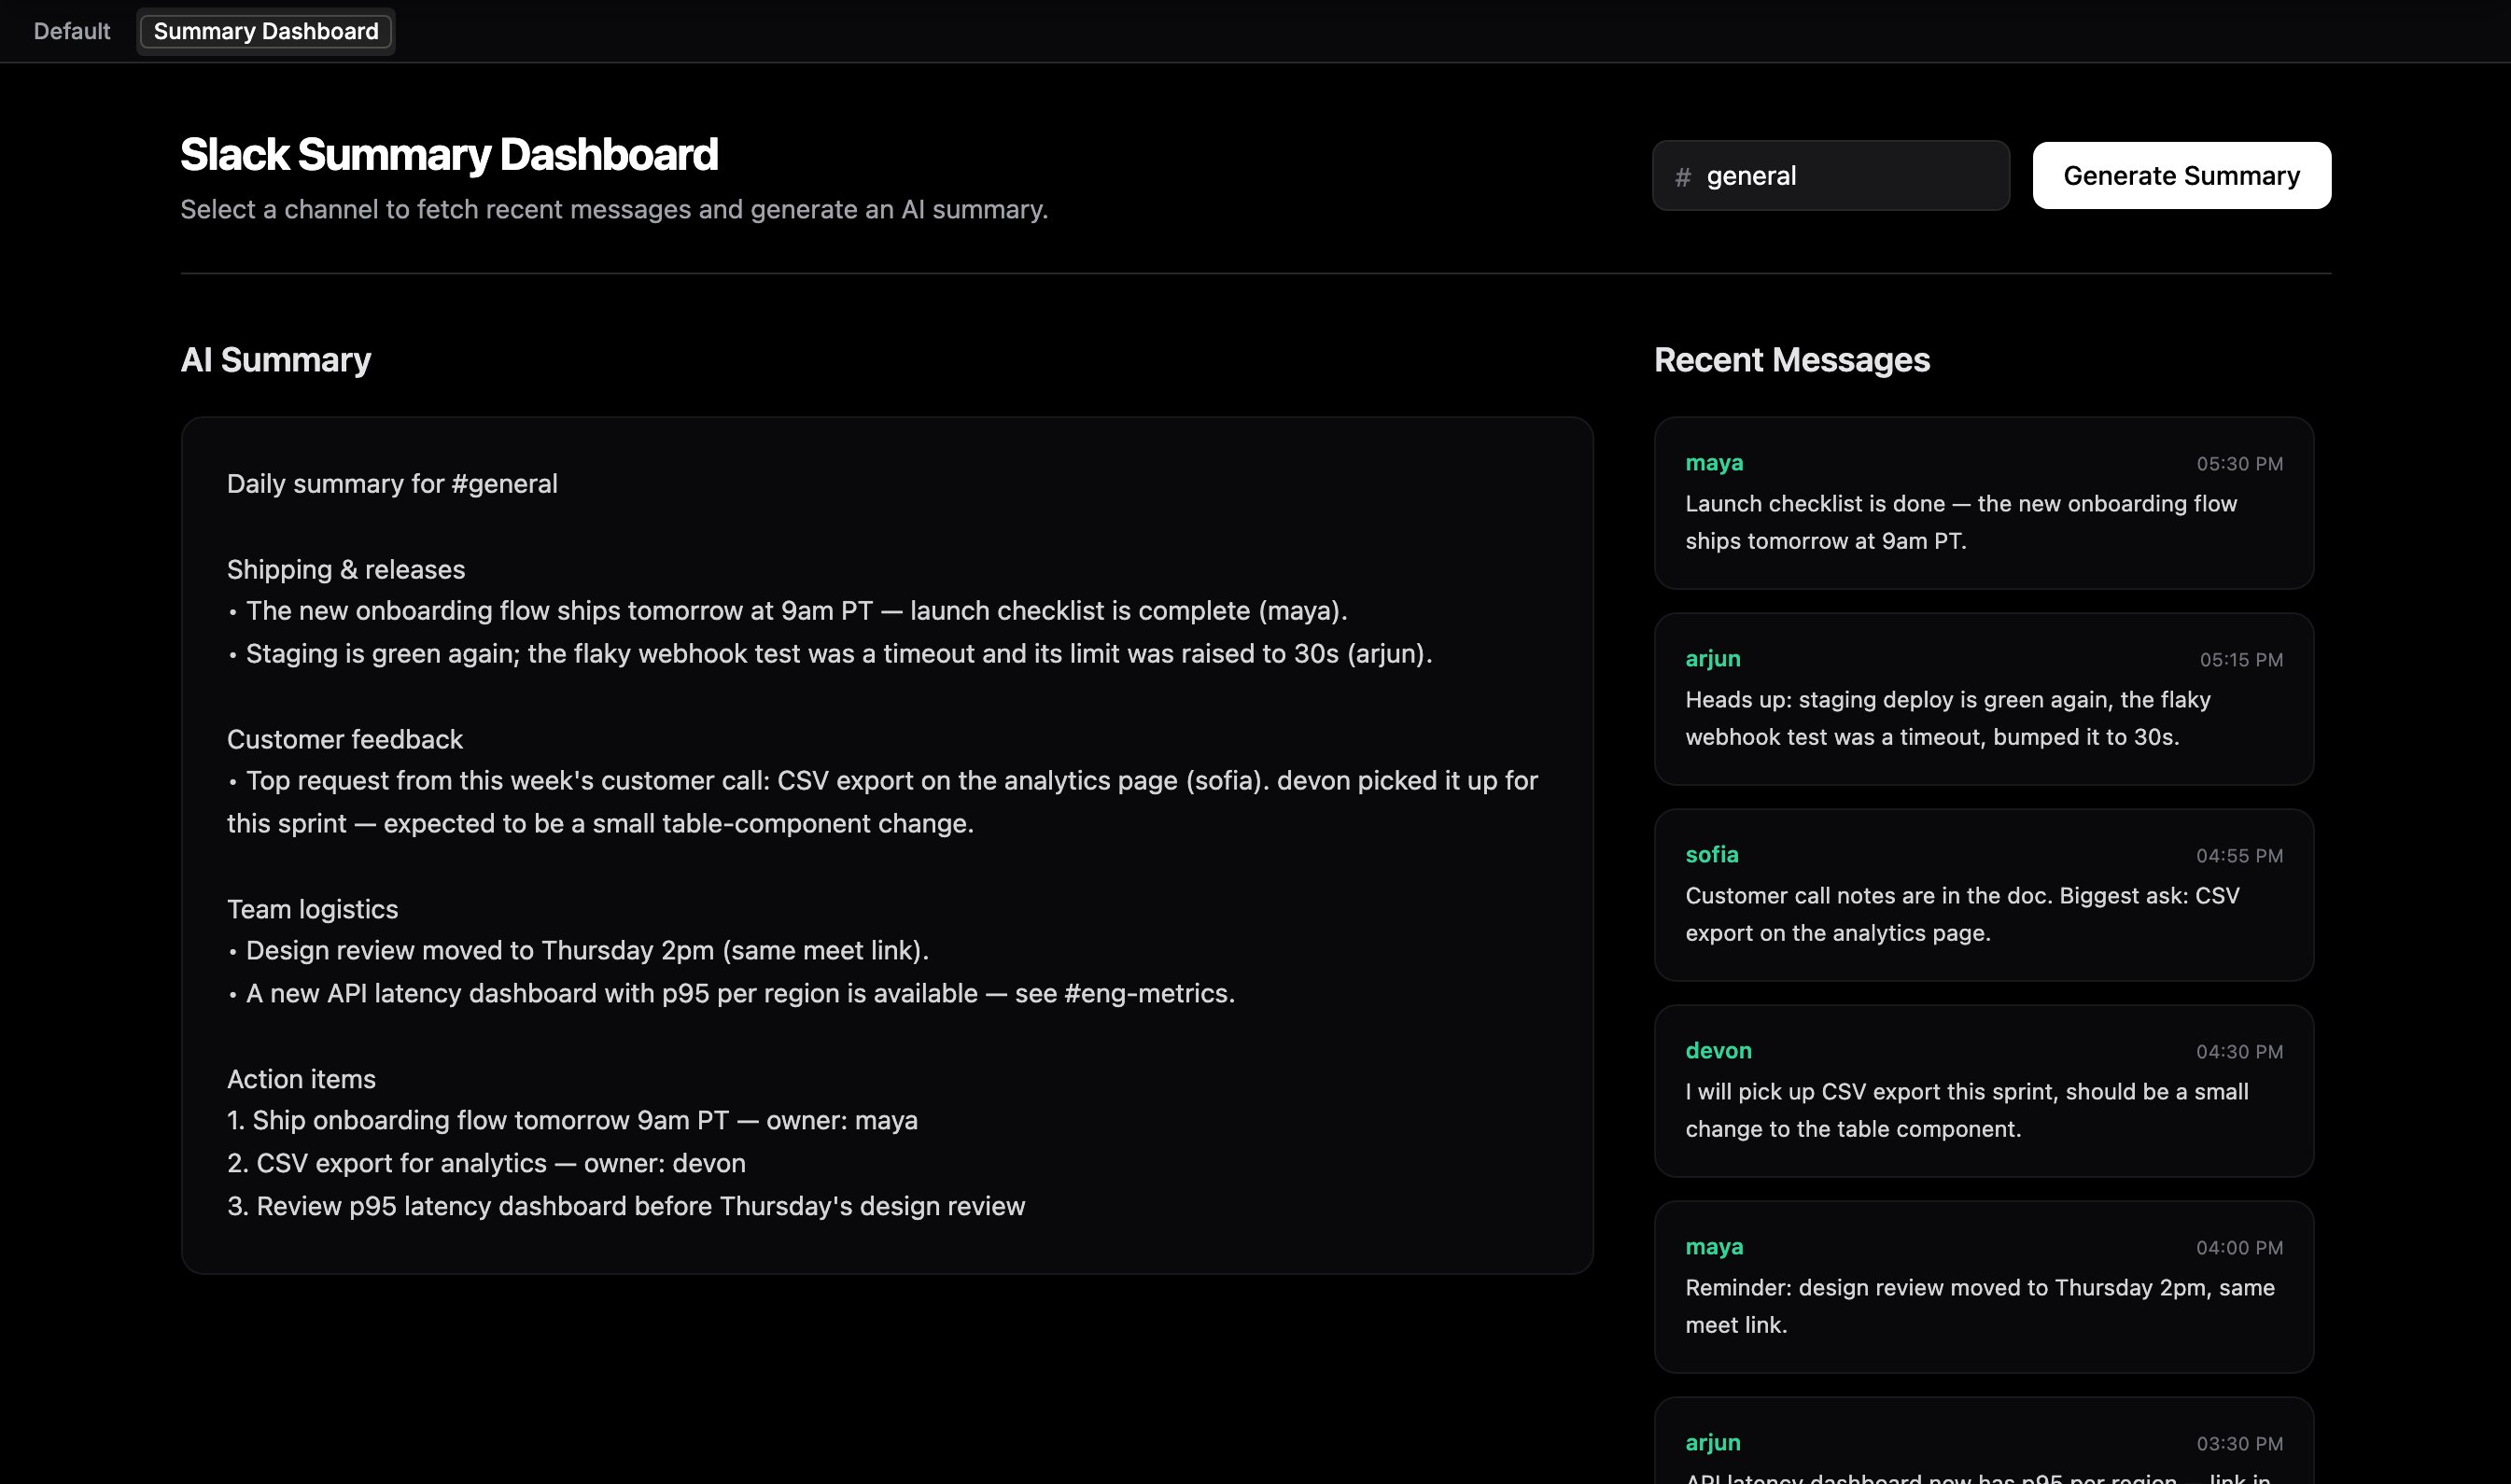Open devon's 'I will pick up CSV export' message
This screenshot has width=2511, height=1484.
pyautogui.click(x=1983, y=1091)
